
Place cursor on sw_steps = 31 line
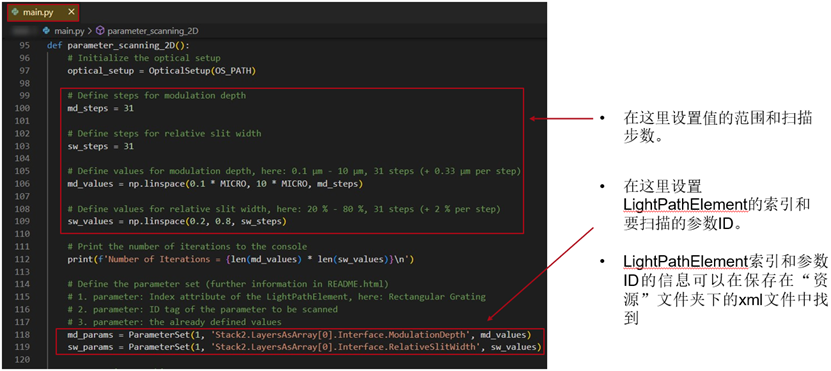tap(101, 146)
